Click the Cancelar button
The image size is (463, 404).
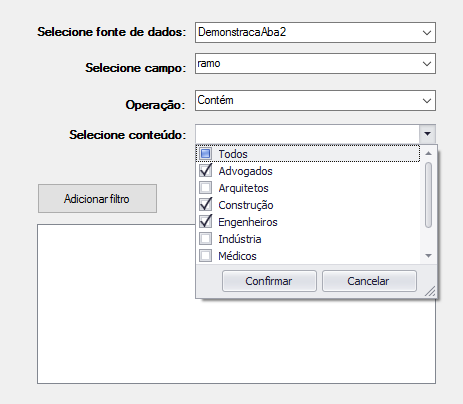click(369, 281)
